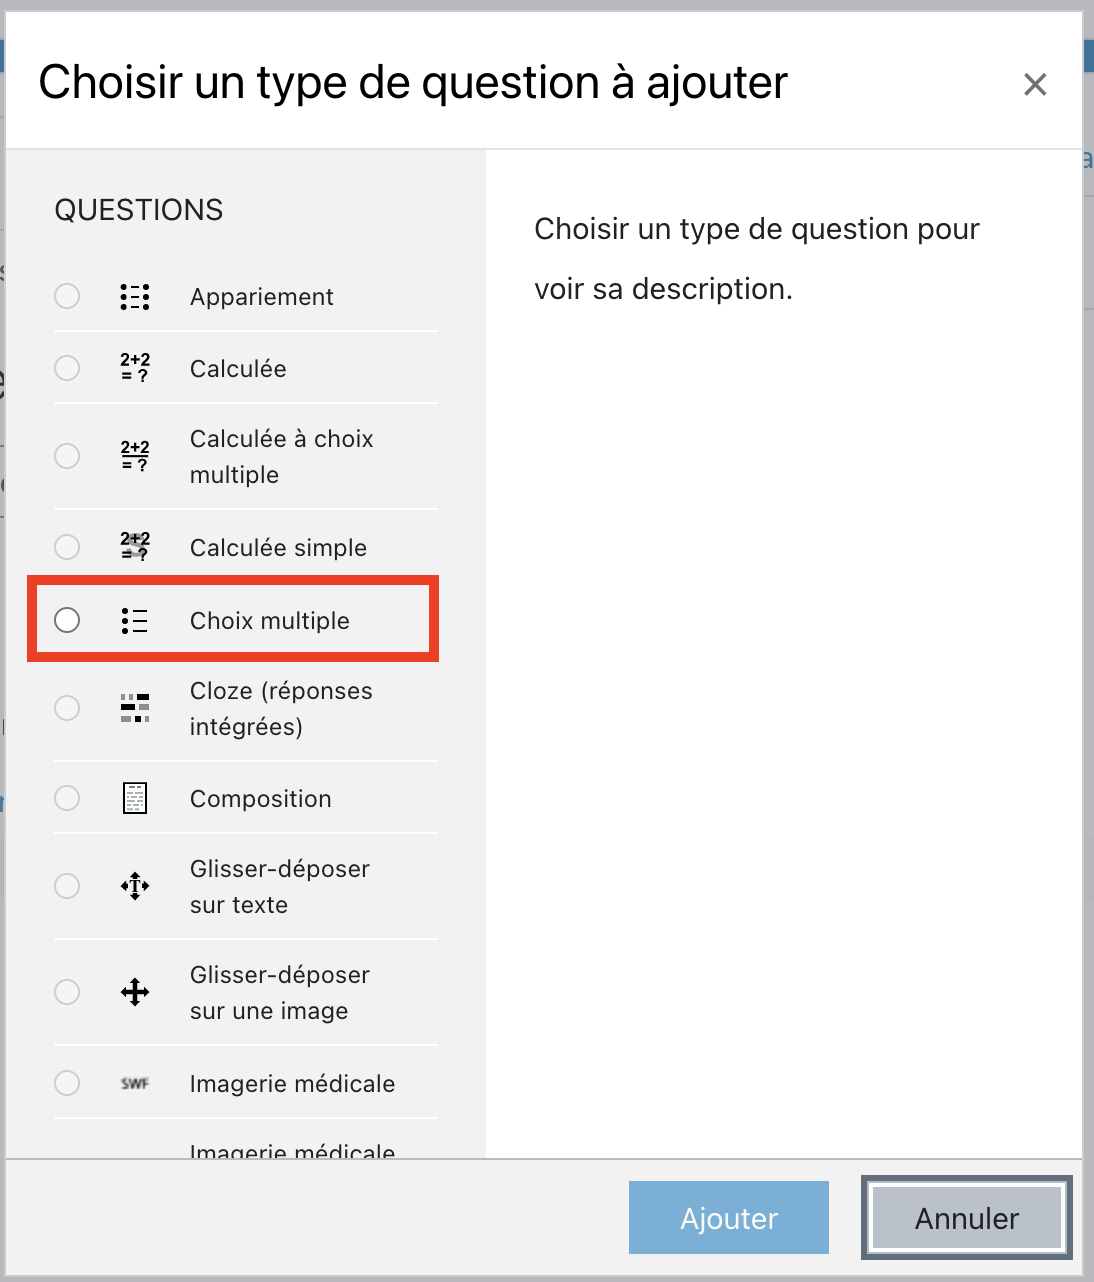Click the Calculée simple question icon
Screen dimensions: 1094x1282
pyautogui.click(x=135, y=547)
